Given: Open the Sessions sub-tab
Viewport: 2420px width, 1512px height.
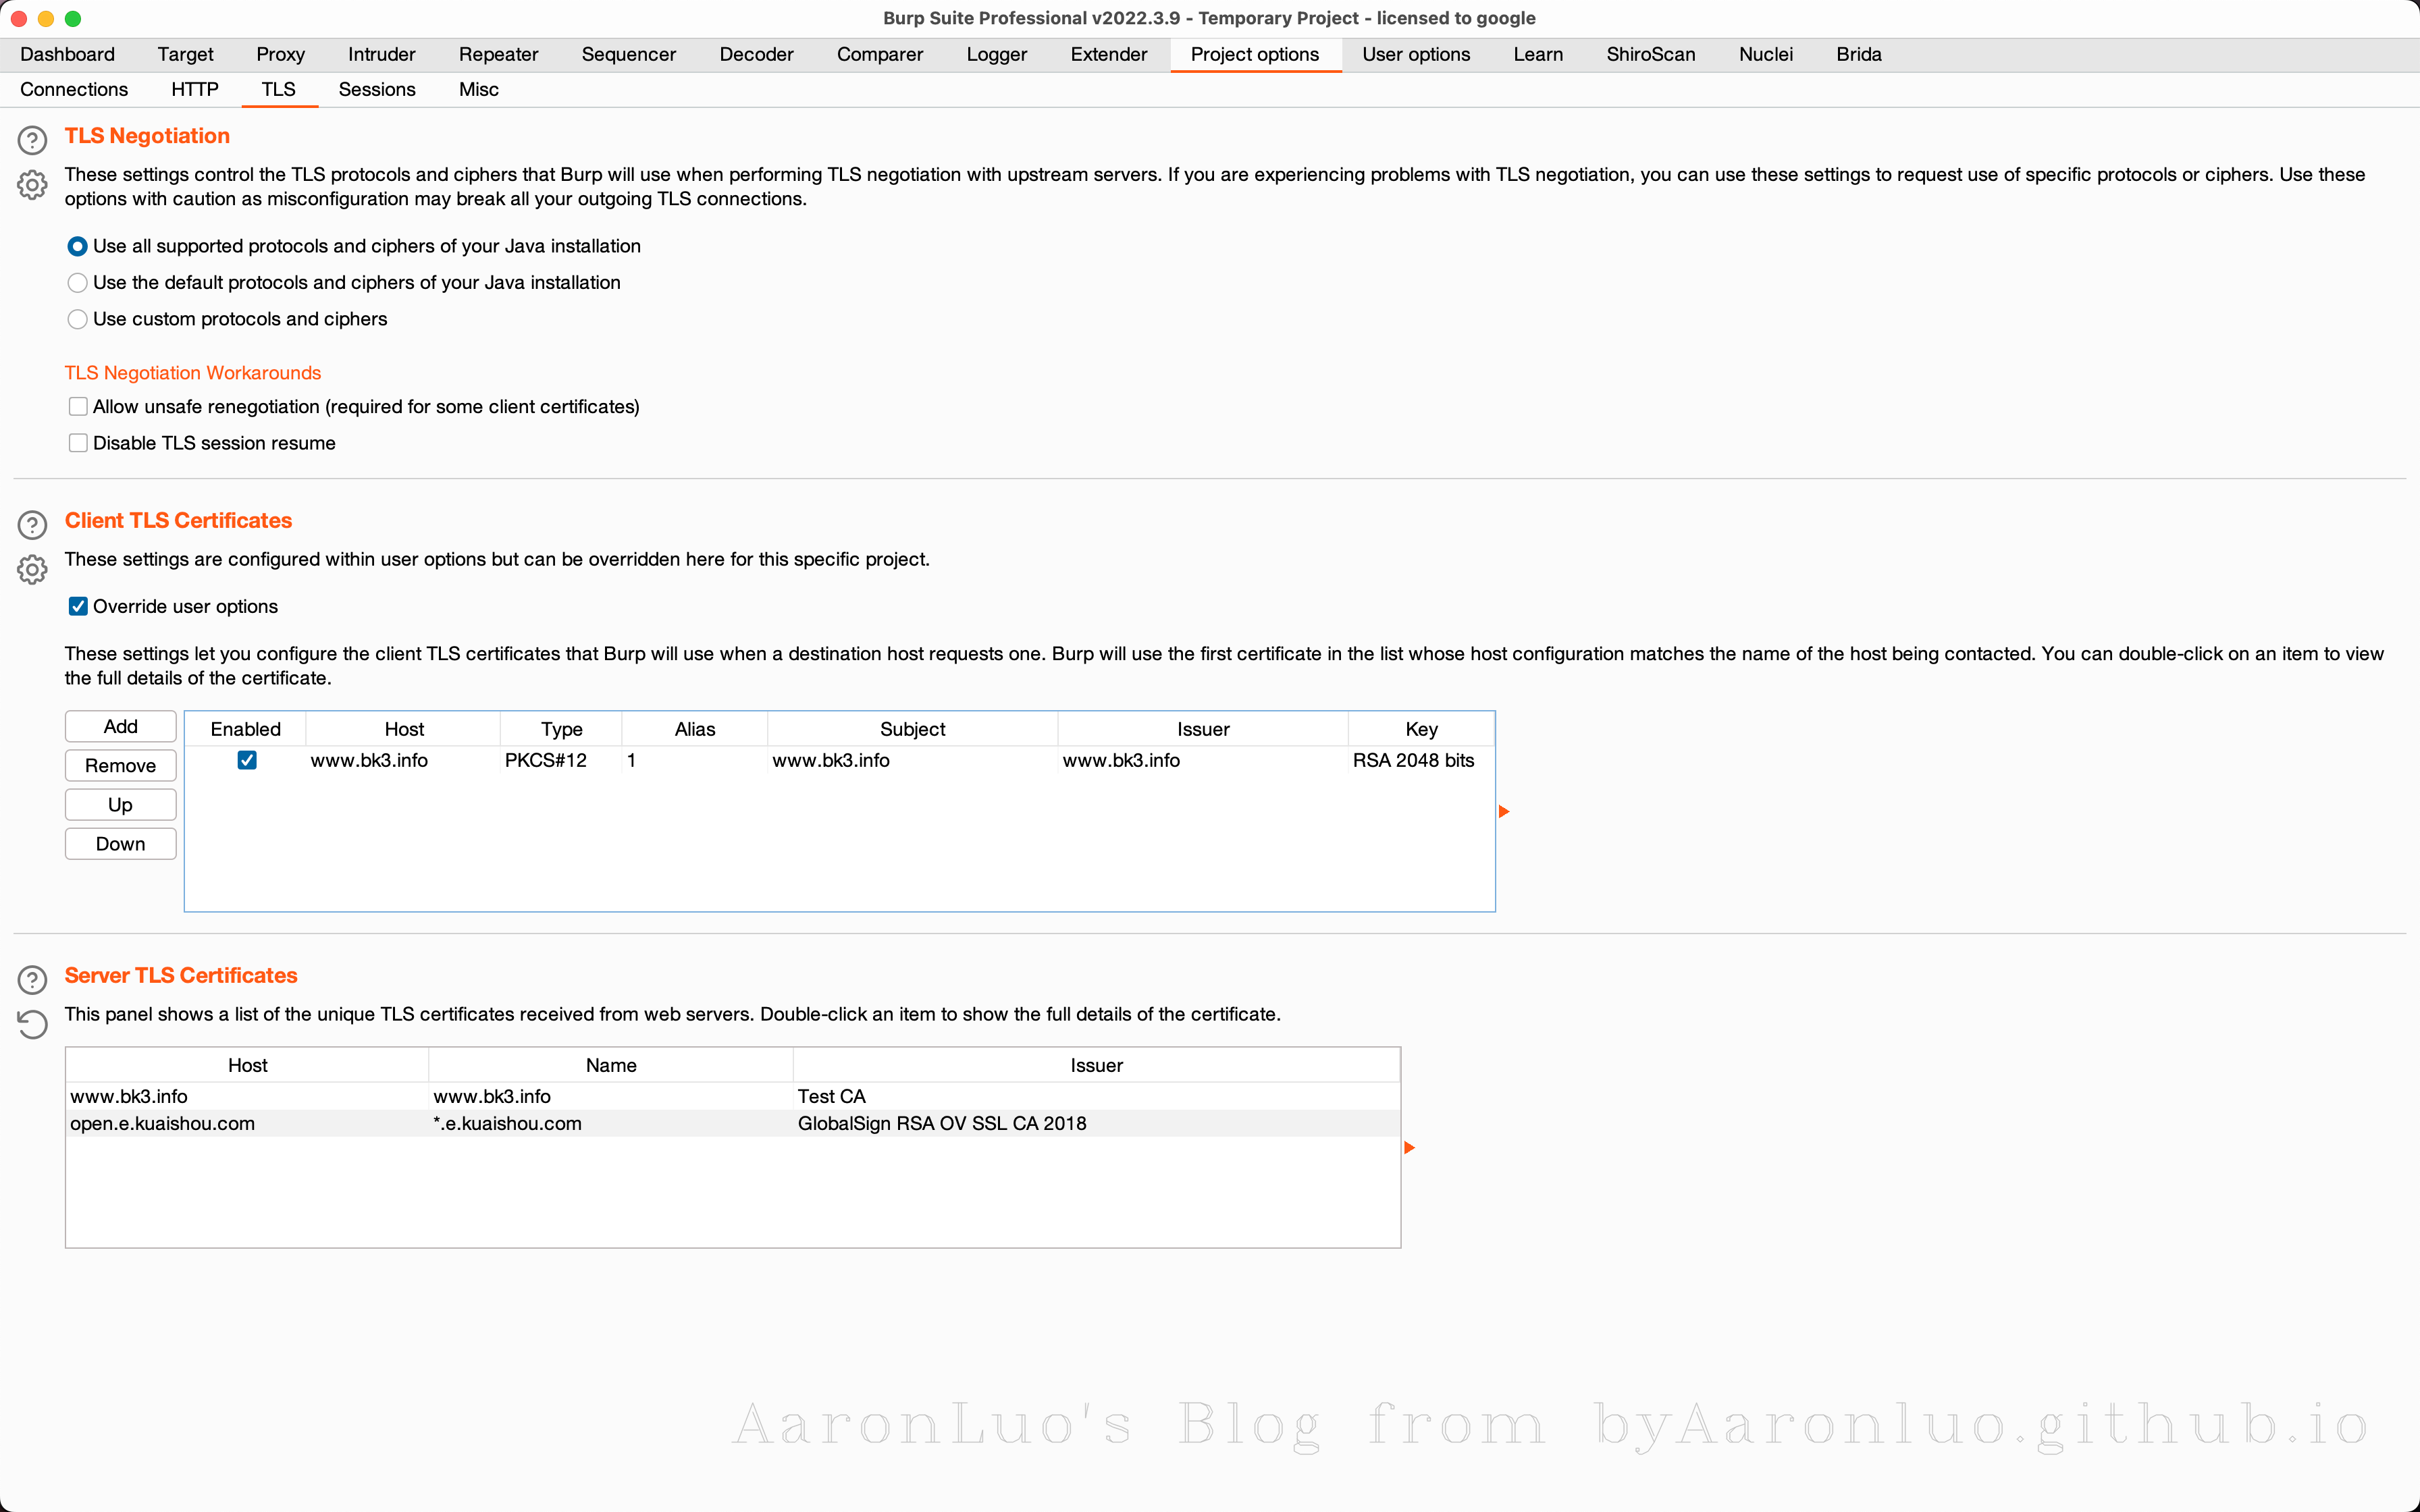Looking at the screenshot, I should [376, 89].
